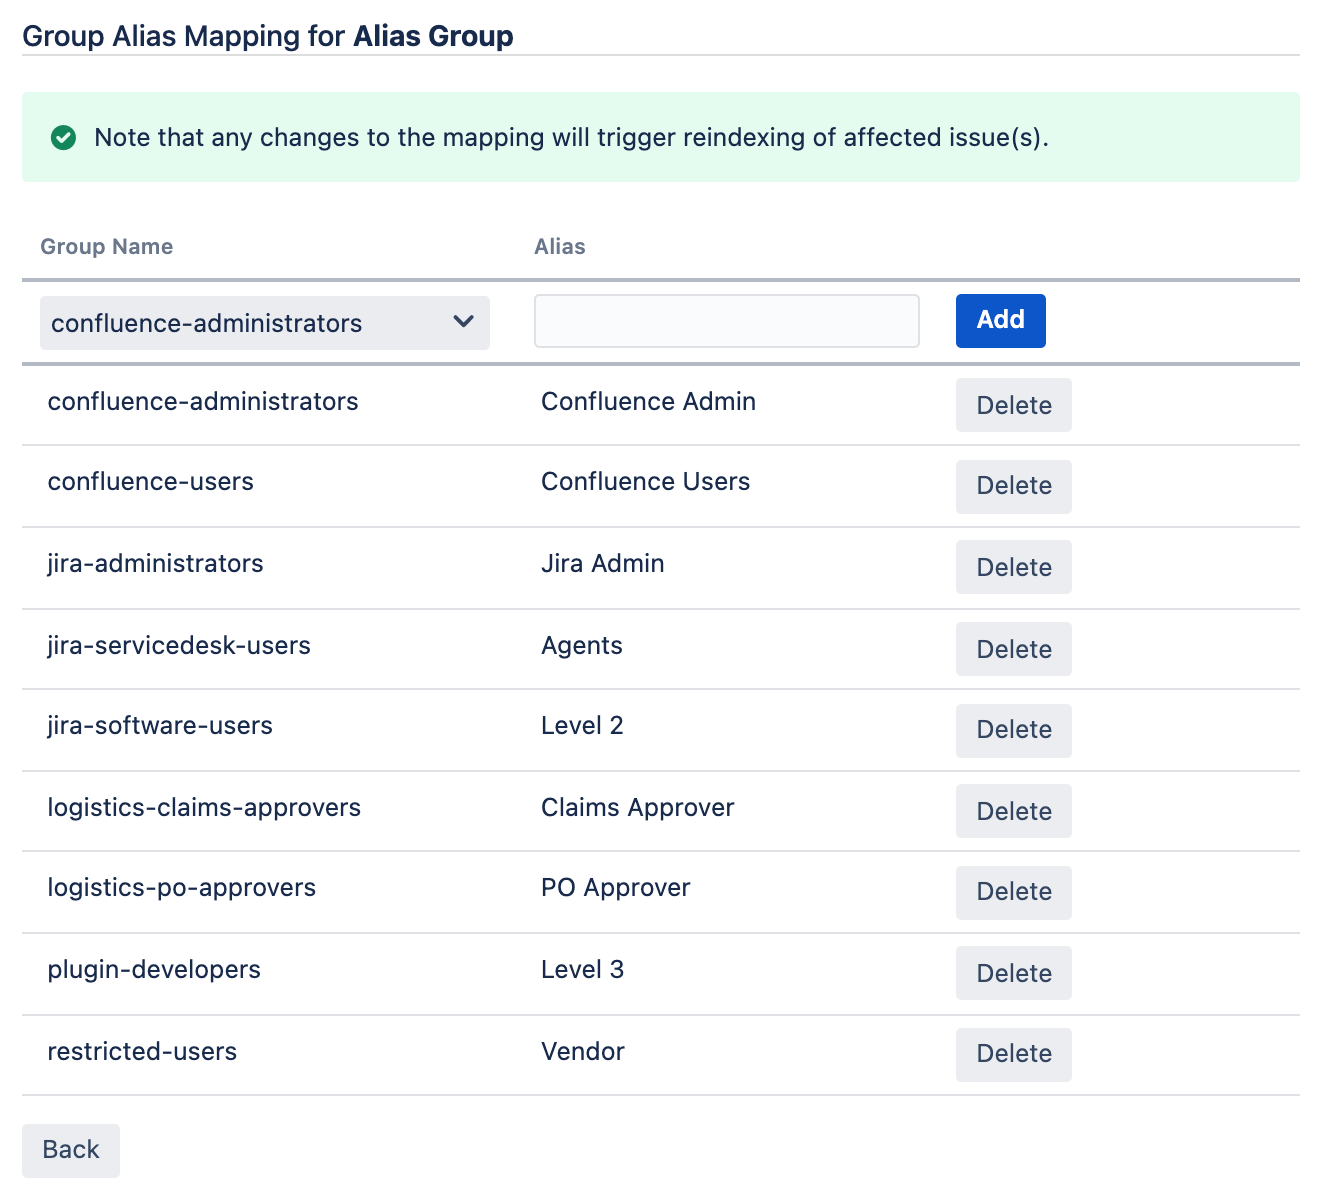Screen dimensions: 1320x1200
Task: Click the Claims Approver alias cell
Action: click(637, 808)
